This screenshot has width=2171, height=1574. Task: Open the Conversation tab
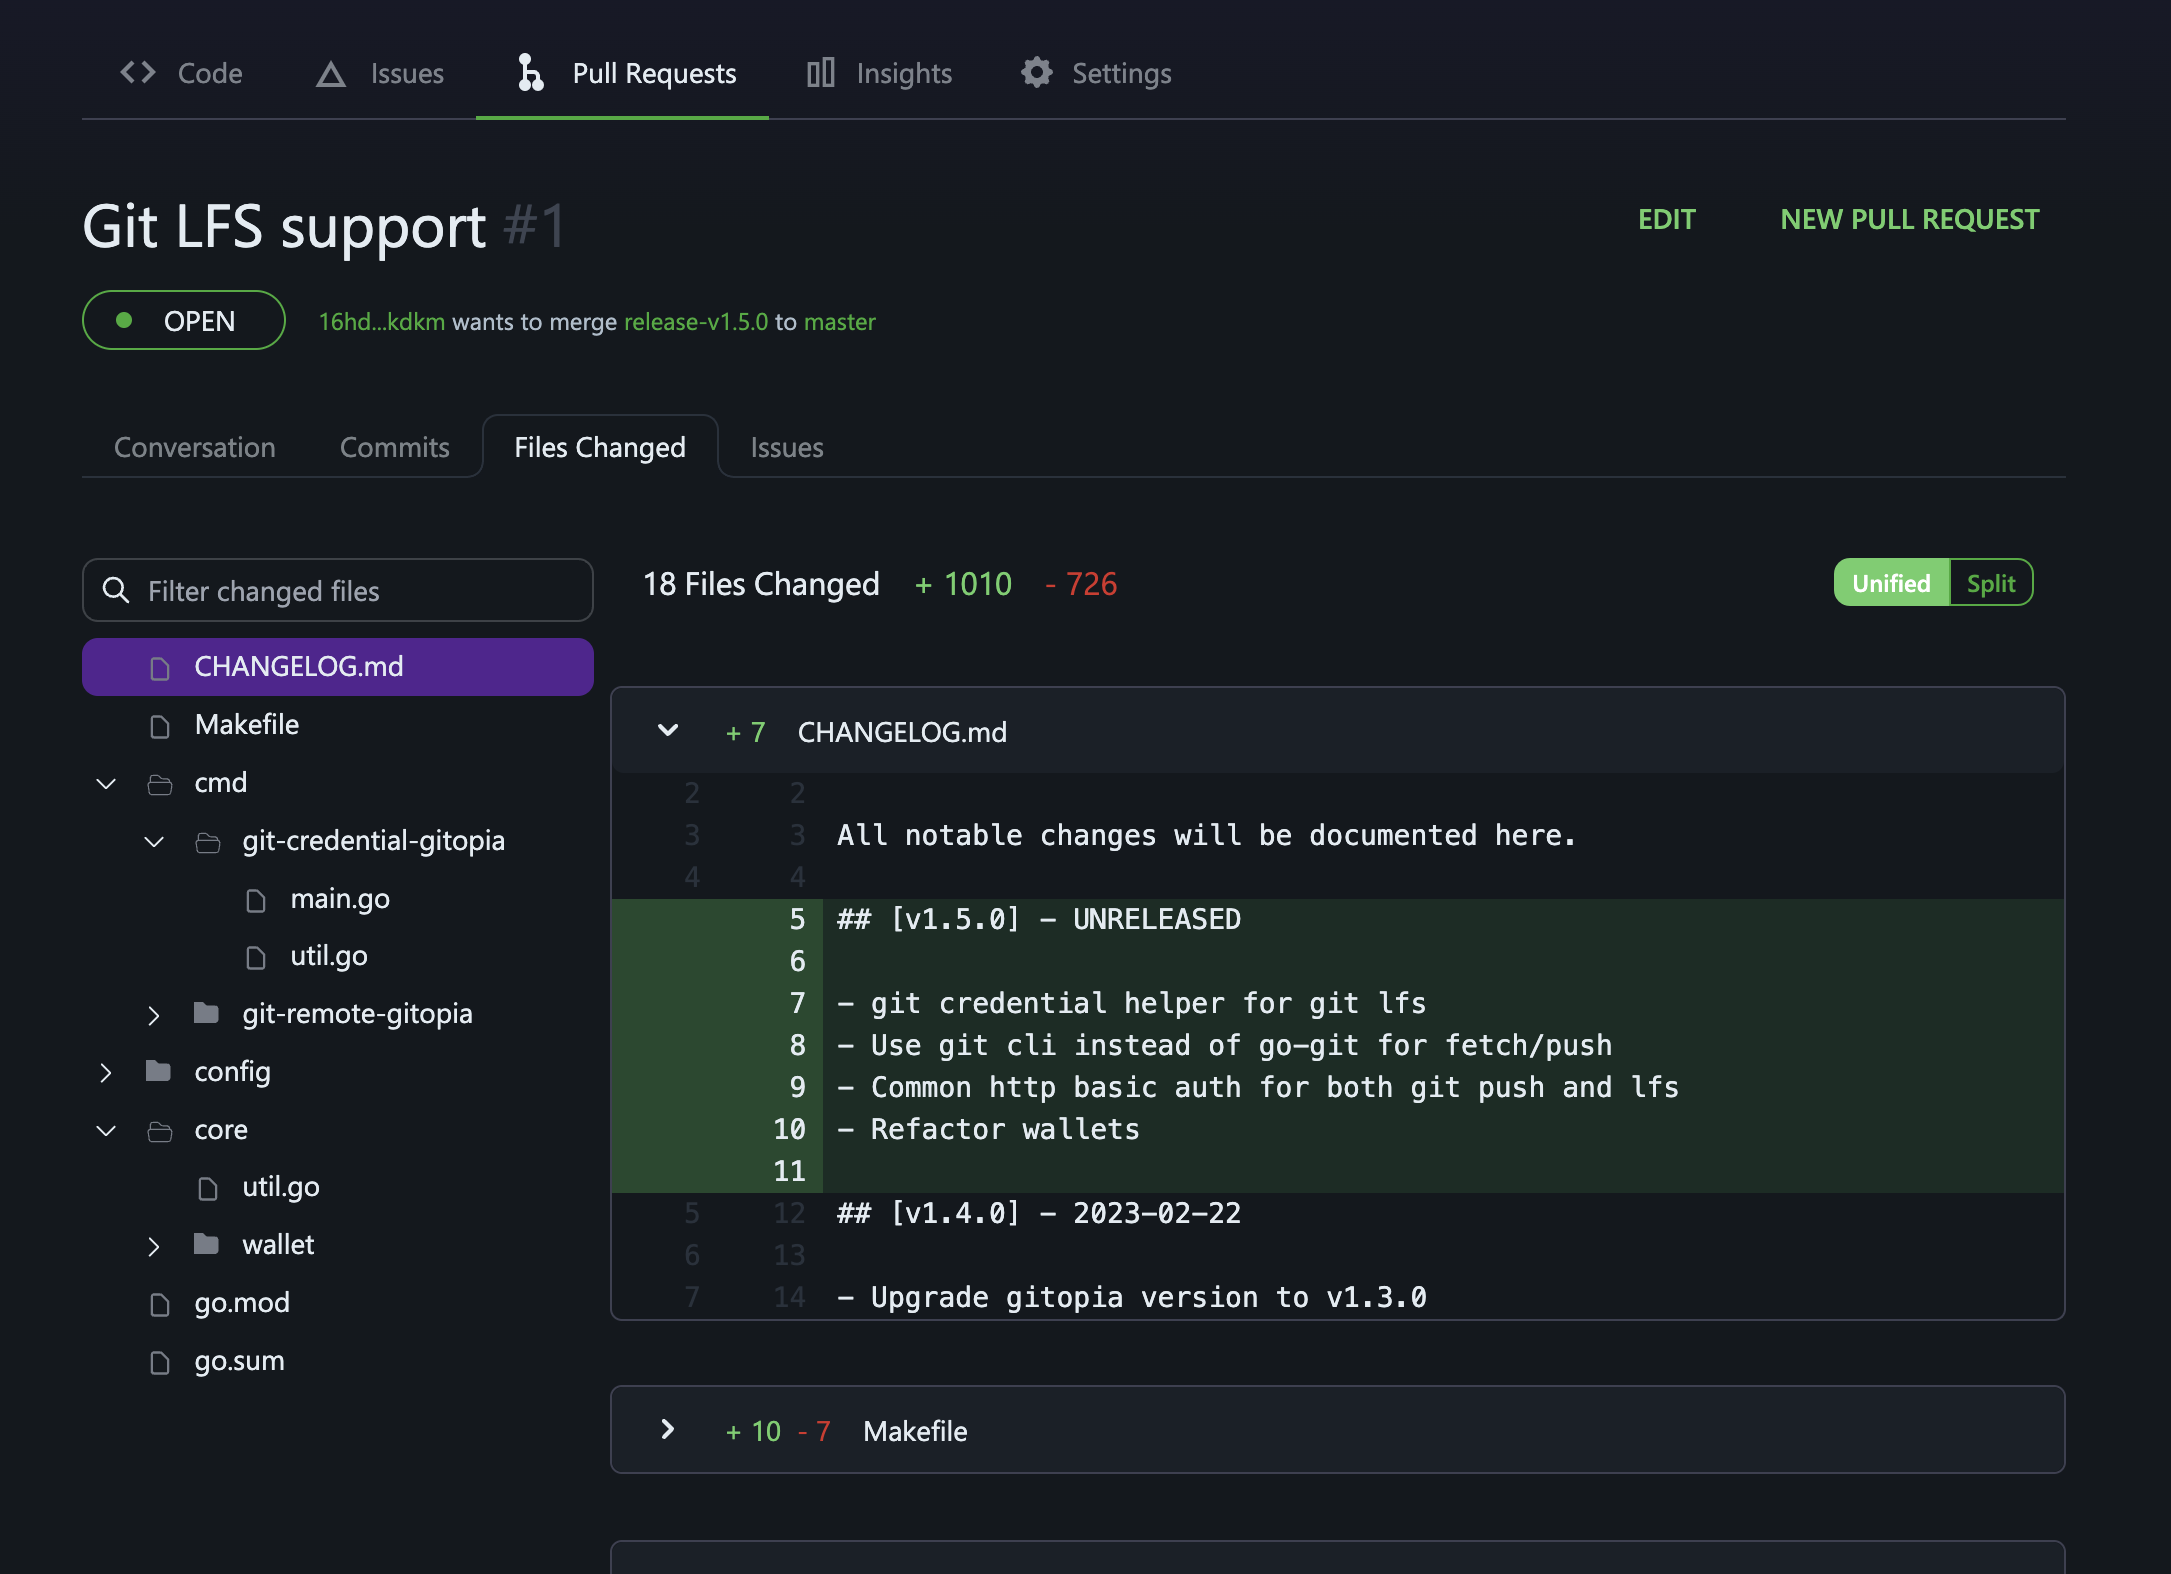click(x=195, y=447)
